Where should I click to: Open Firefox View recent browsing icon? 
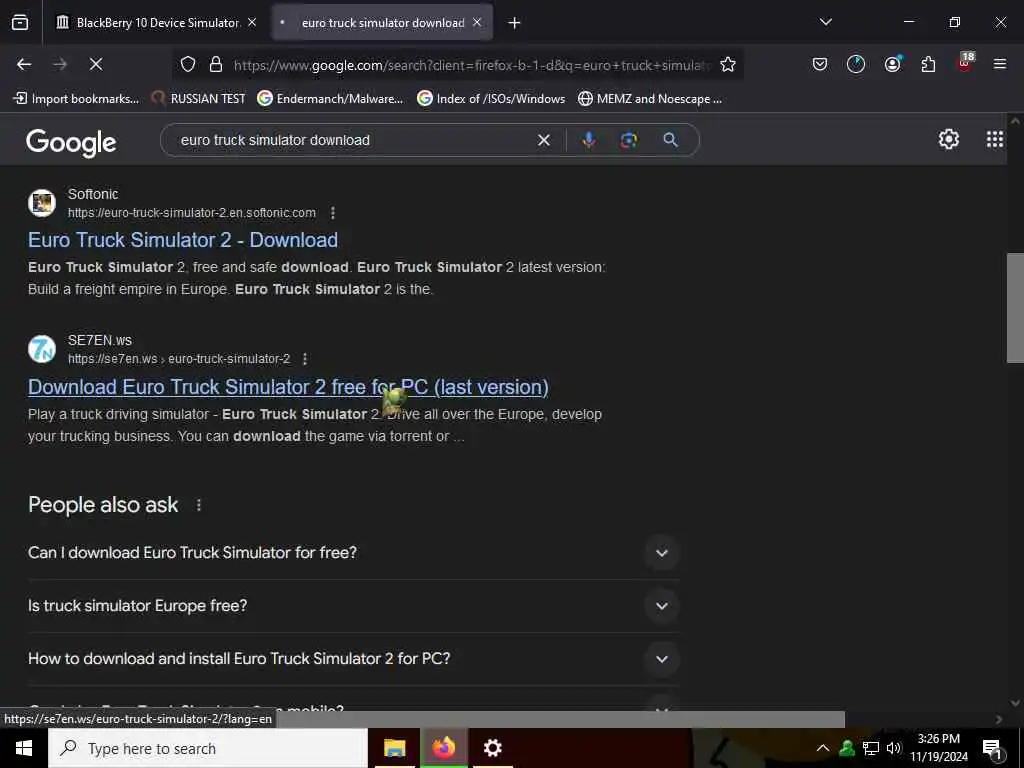[x=20, y=23]
